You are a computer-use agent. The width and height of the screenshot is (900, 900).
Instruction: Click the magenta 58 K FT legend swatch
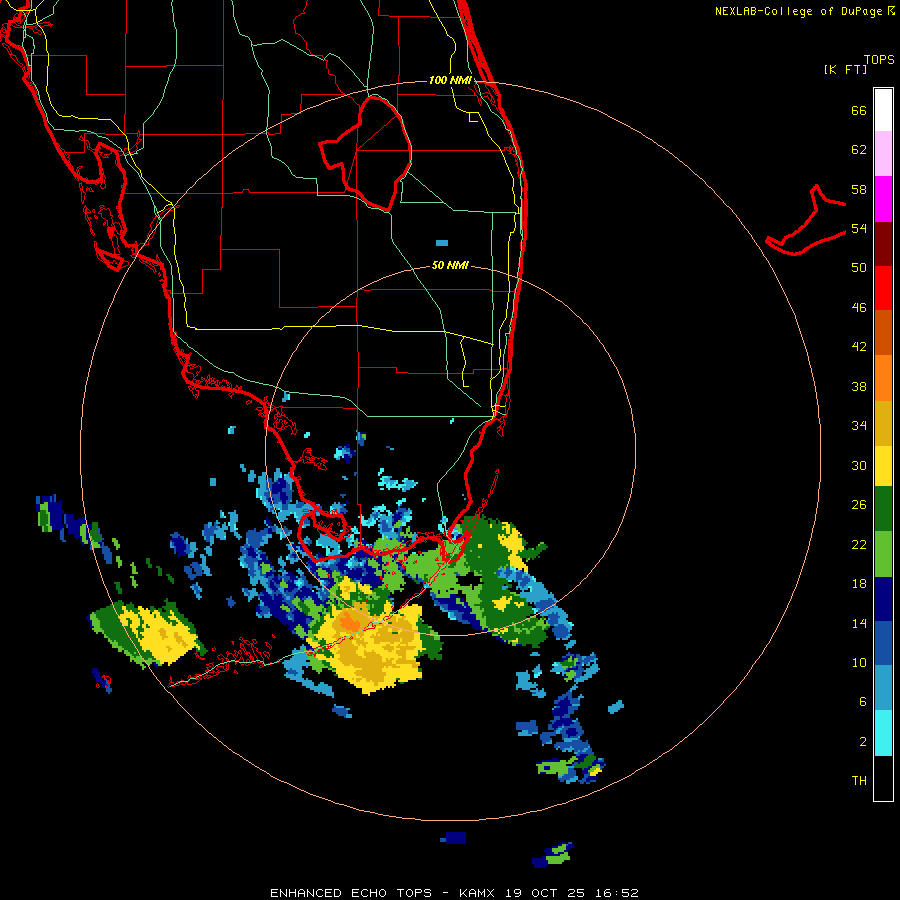pos(883,199)
